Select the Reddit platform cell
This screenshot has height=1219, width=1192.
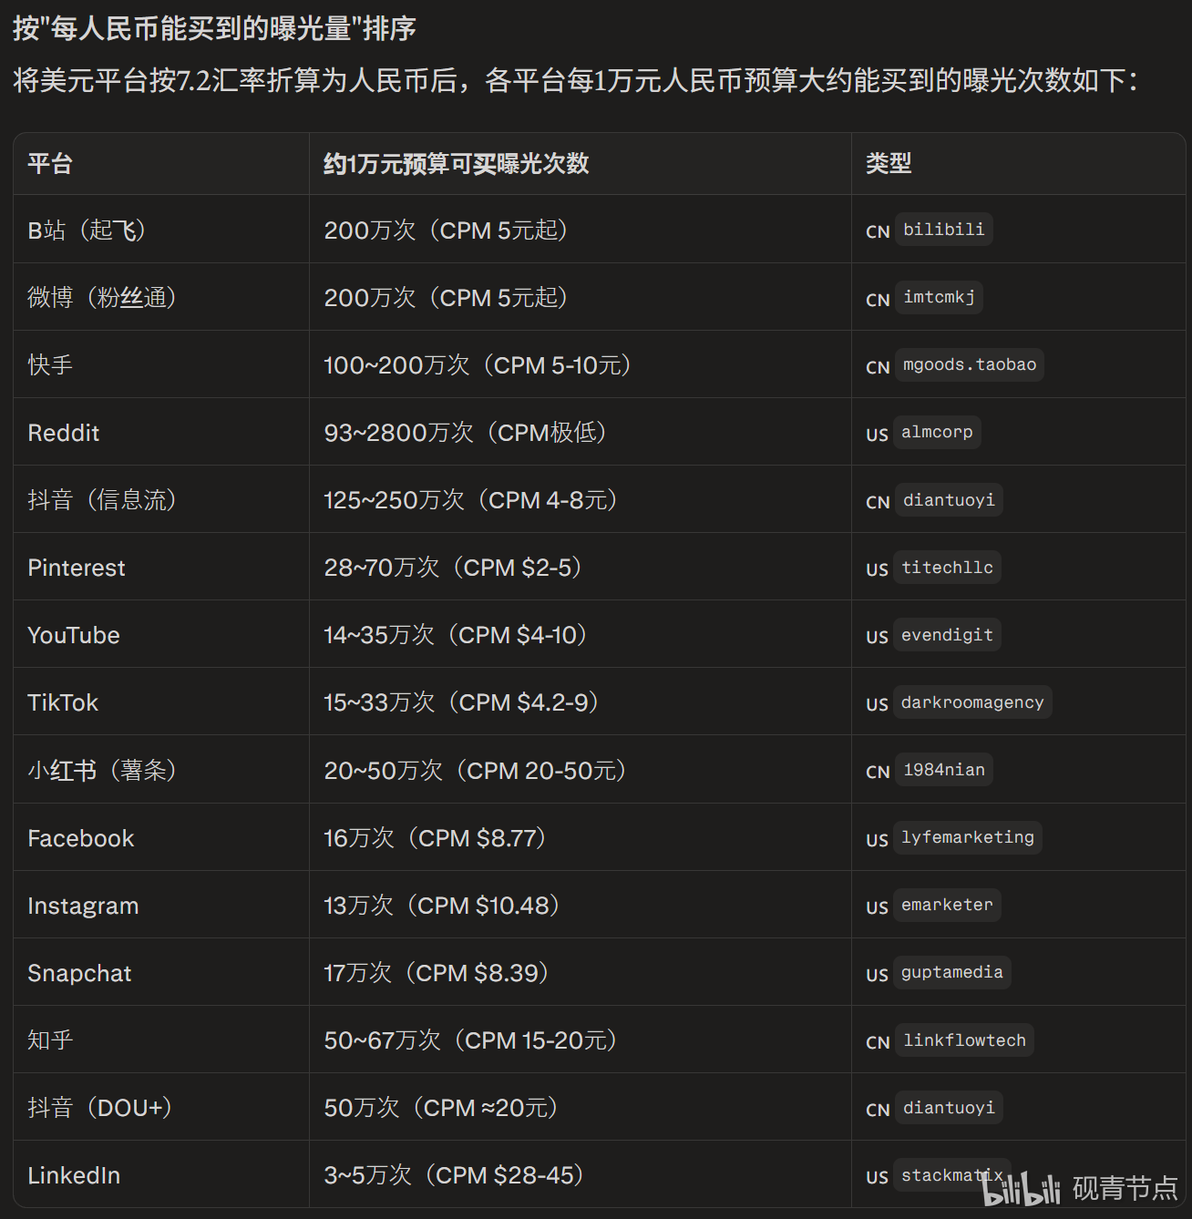coord(161,432)
